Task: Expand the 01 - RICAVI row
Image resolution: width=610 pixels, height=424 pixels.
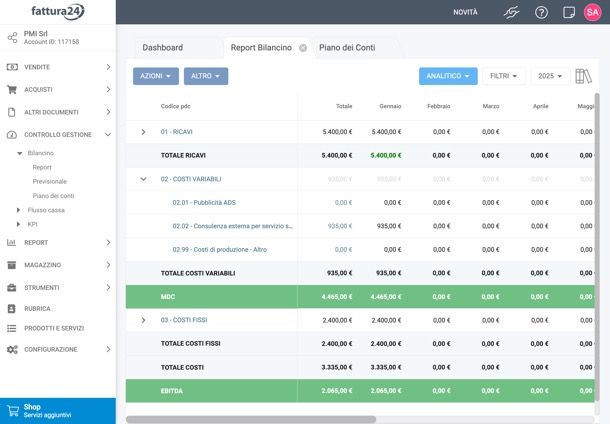Action: (143, 132)
